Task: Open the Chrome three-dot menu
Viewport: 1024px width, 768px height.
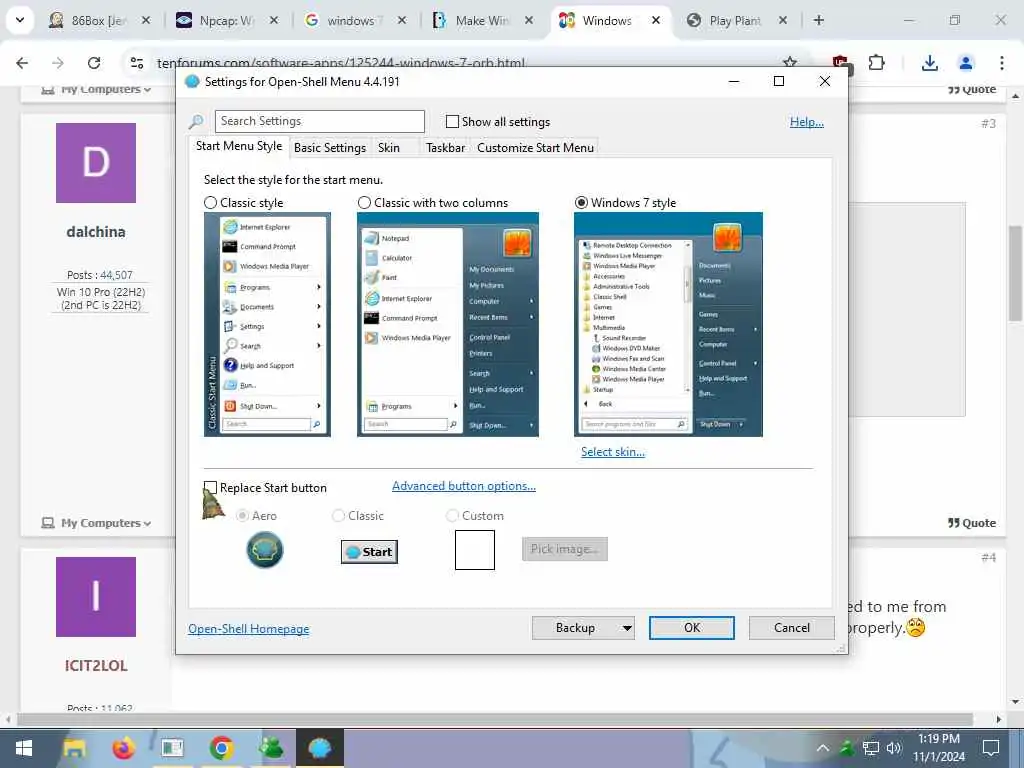Action: point(1001,63)
